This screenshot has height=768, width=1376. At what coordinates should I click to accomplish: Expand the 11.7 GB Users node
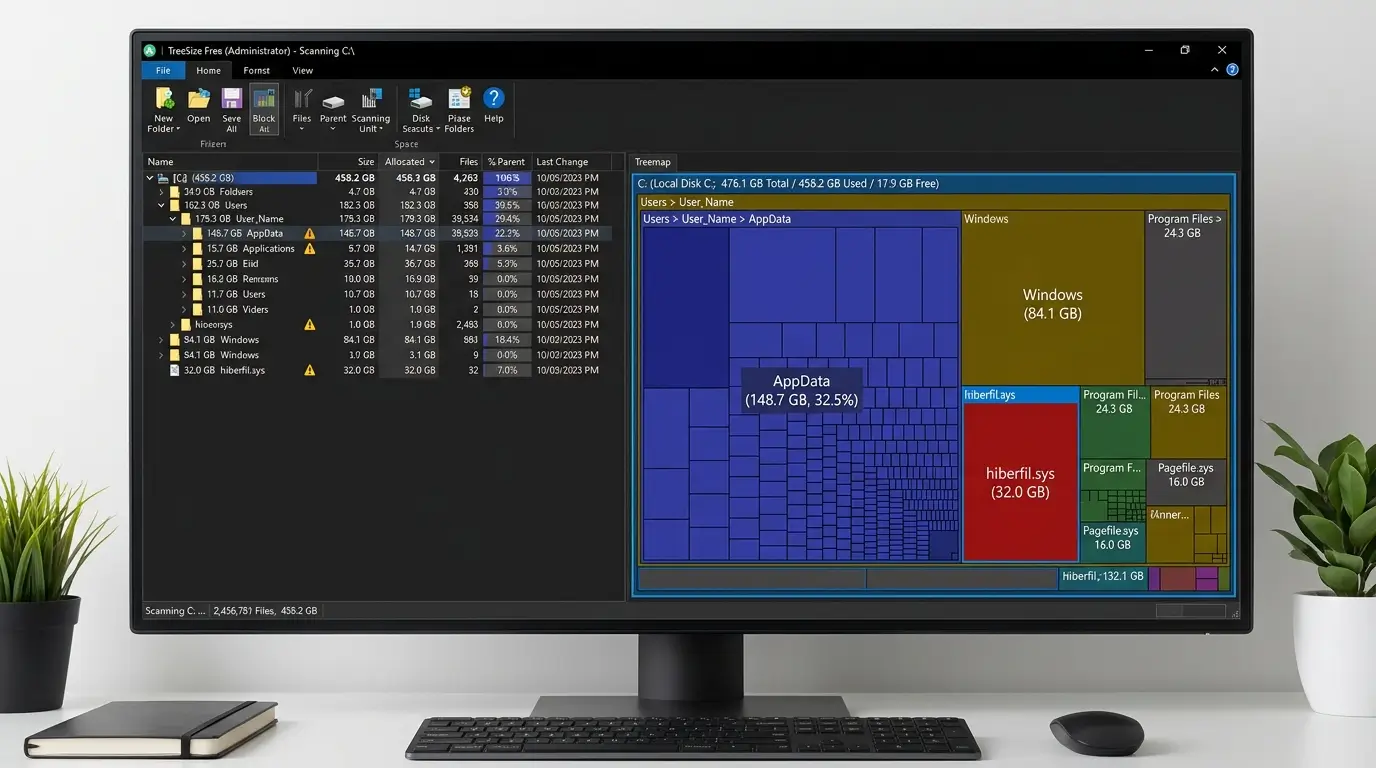click(184, 295)
